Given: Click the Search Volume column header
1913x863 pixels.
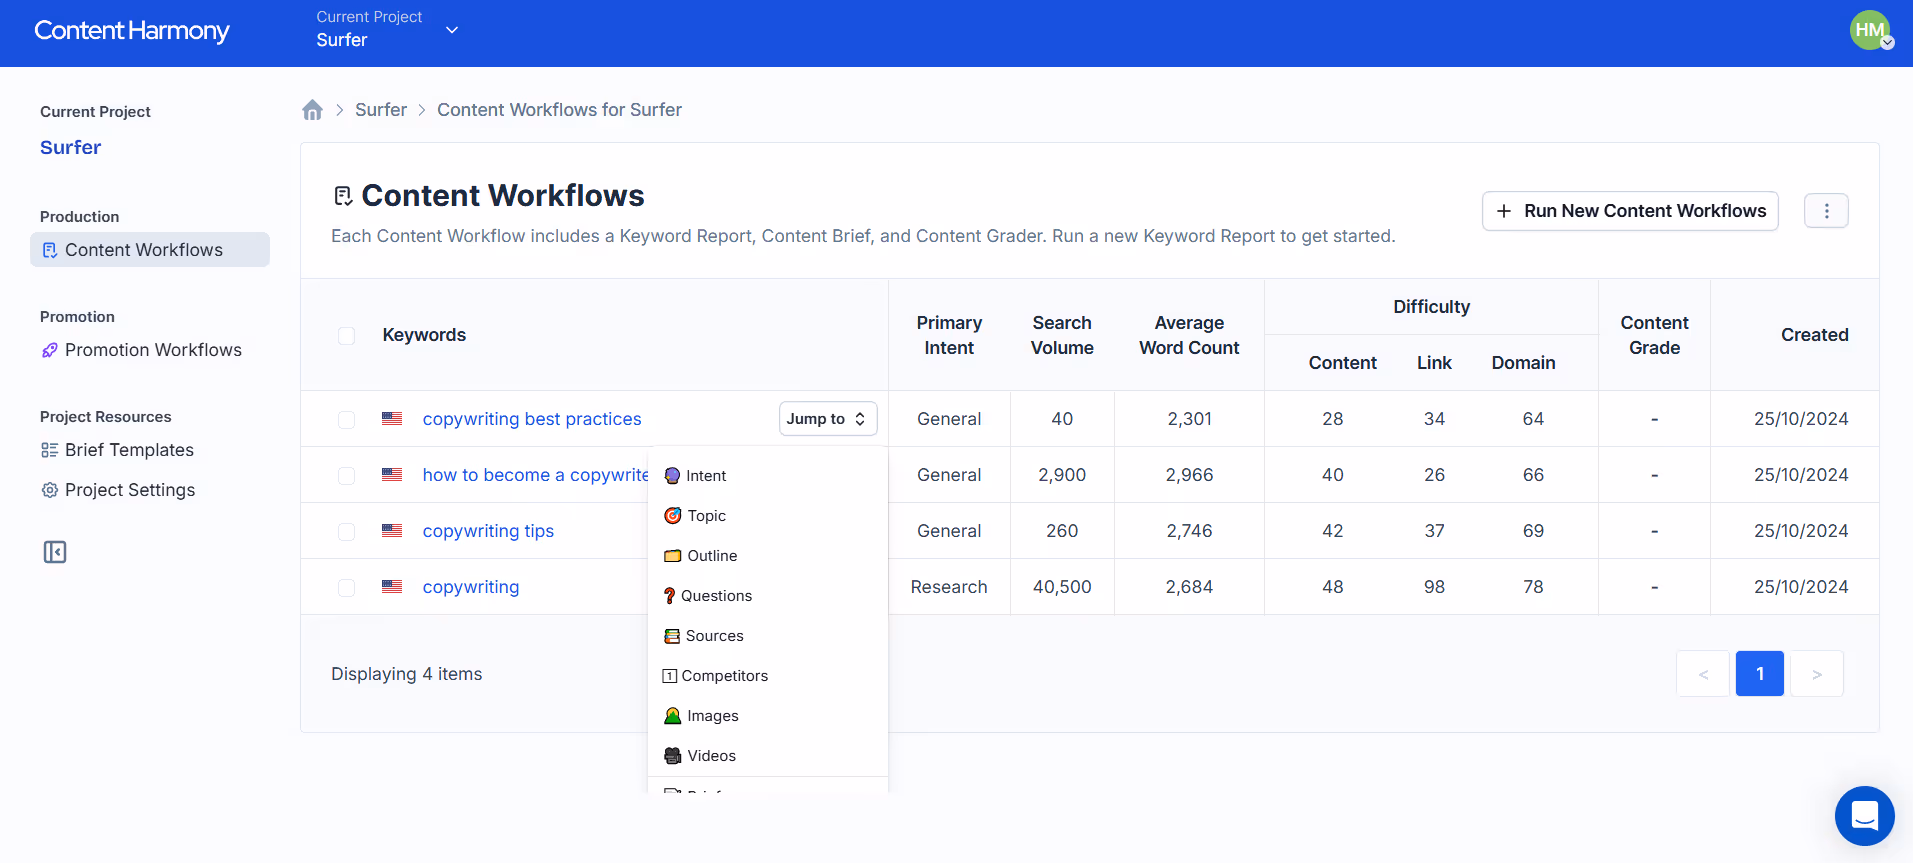Looking at the screenshot, I should click(1062, 335).
